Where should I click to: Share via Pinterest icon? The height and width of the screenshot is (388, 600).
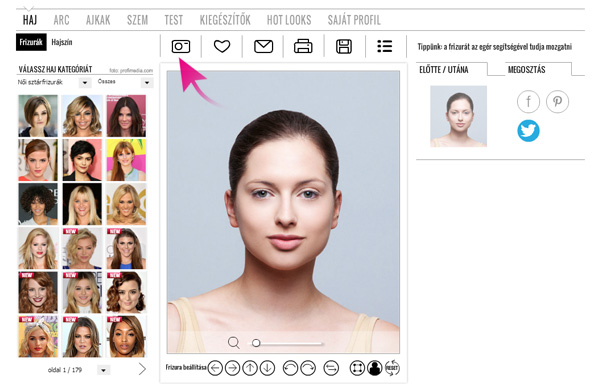click(x=557, y=101)
